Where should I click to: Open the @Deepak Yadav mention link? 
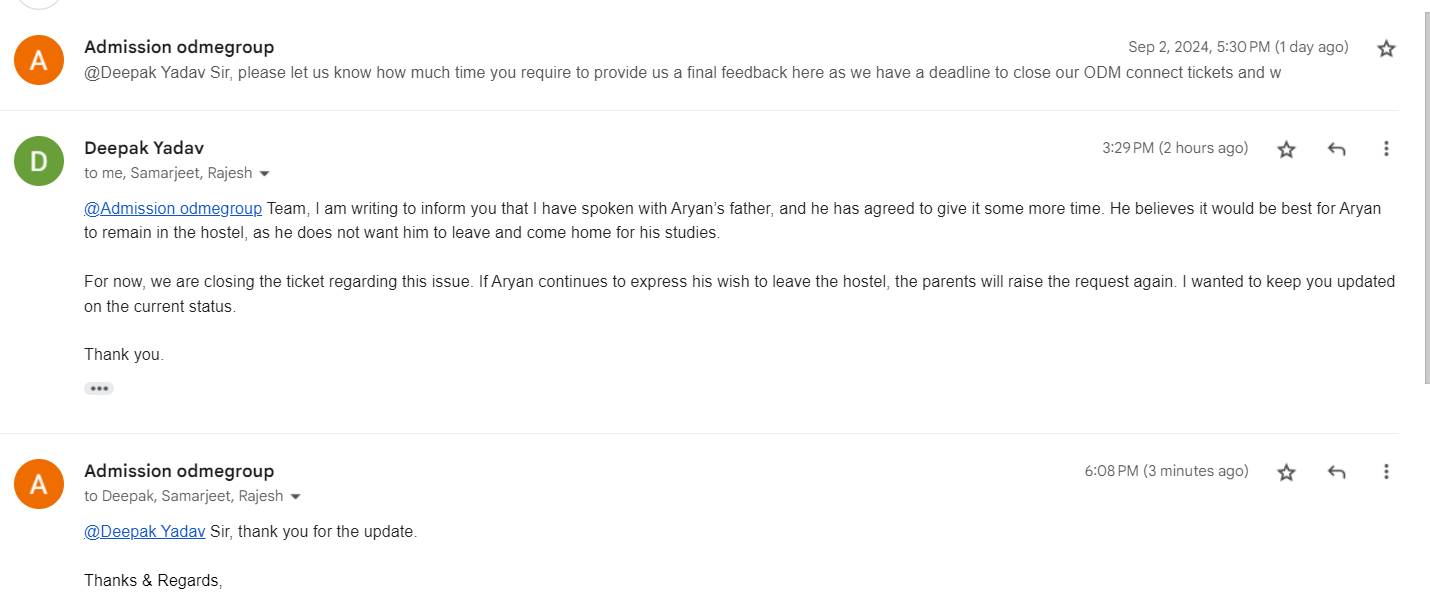[145, 532]
